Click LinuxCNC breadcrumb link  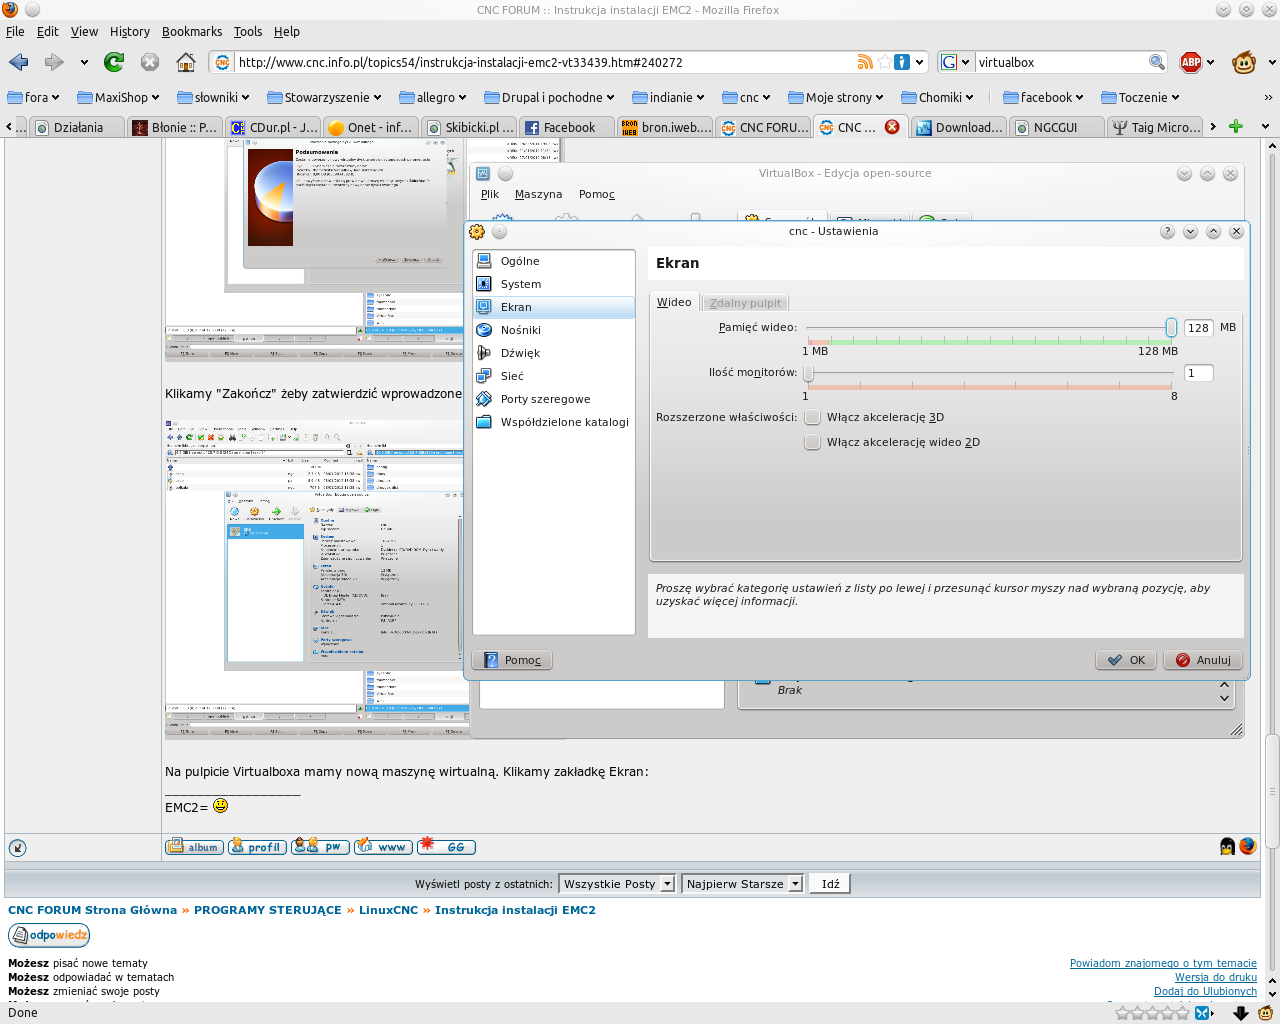point(388,910)
